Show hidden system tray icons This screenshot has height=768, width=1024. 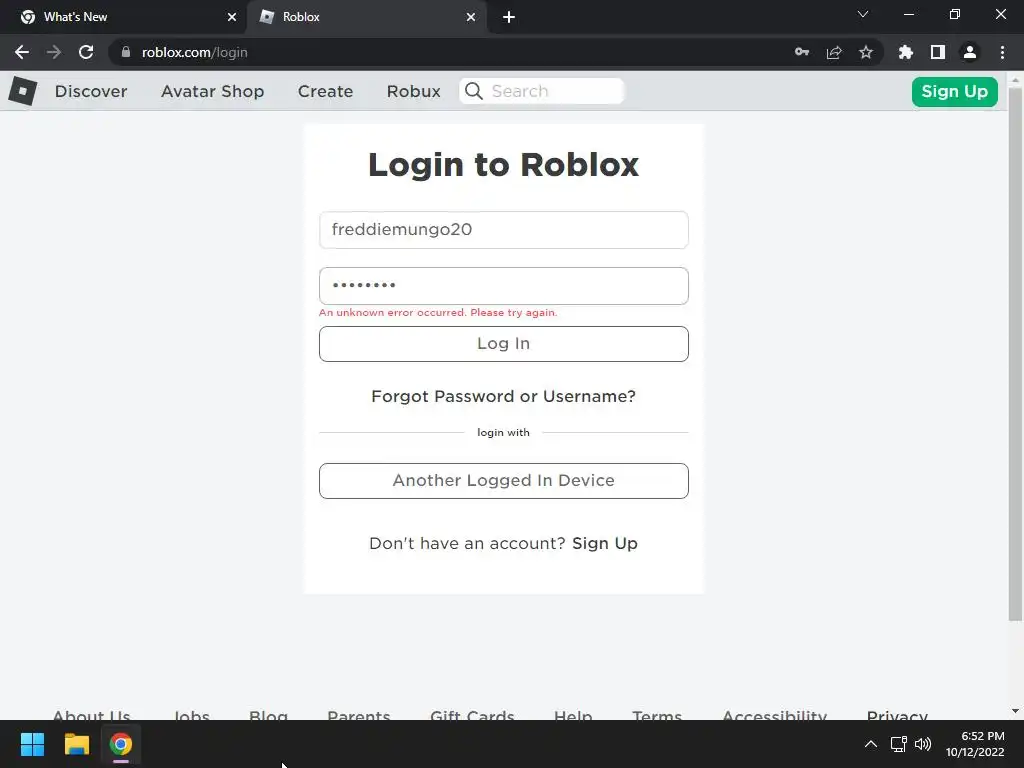[871, 744]
